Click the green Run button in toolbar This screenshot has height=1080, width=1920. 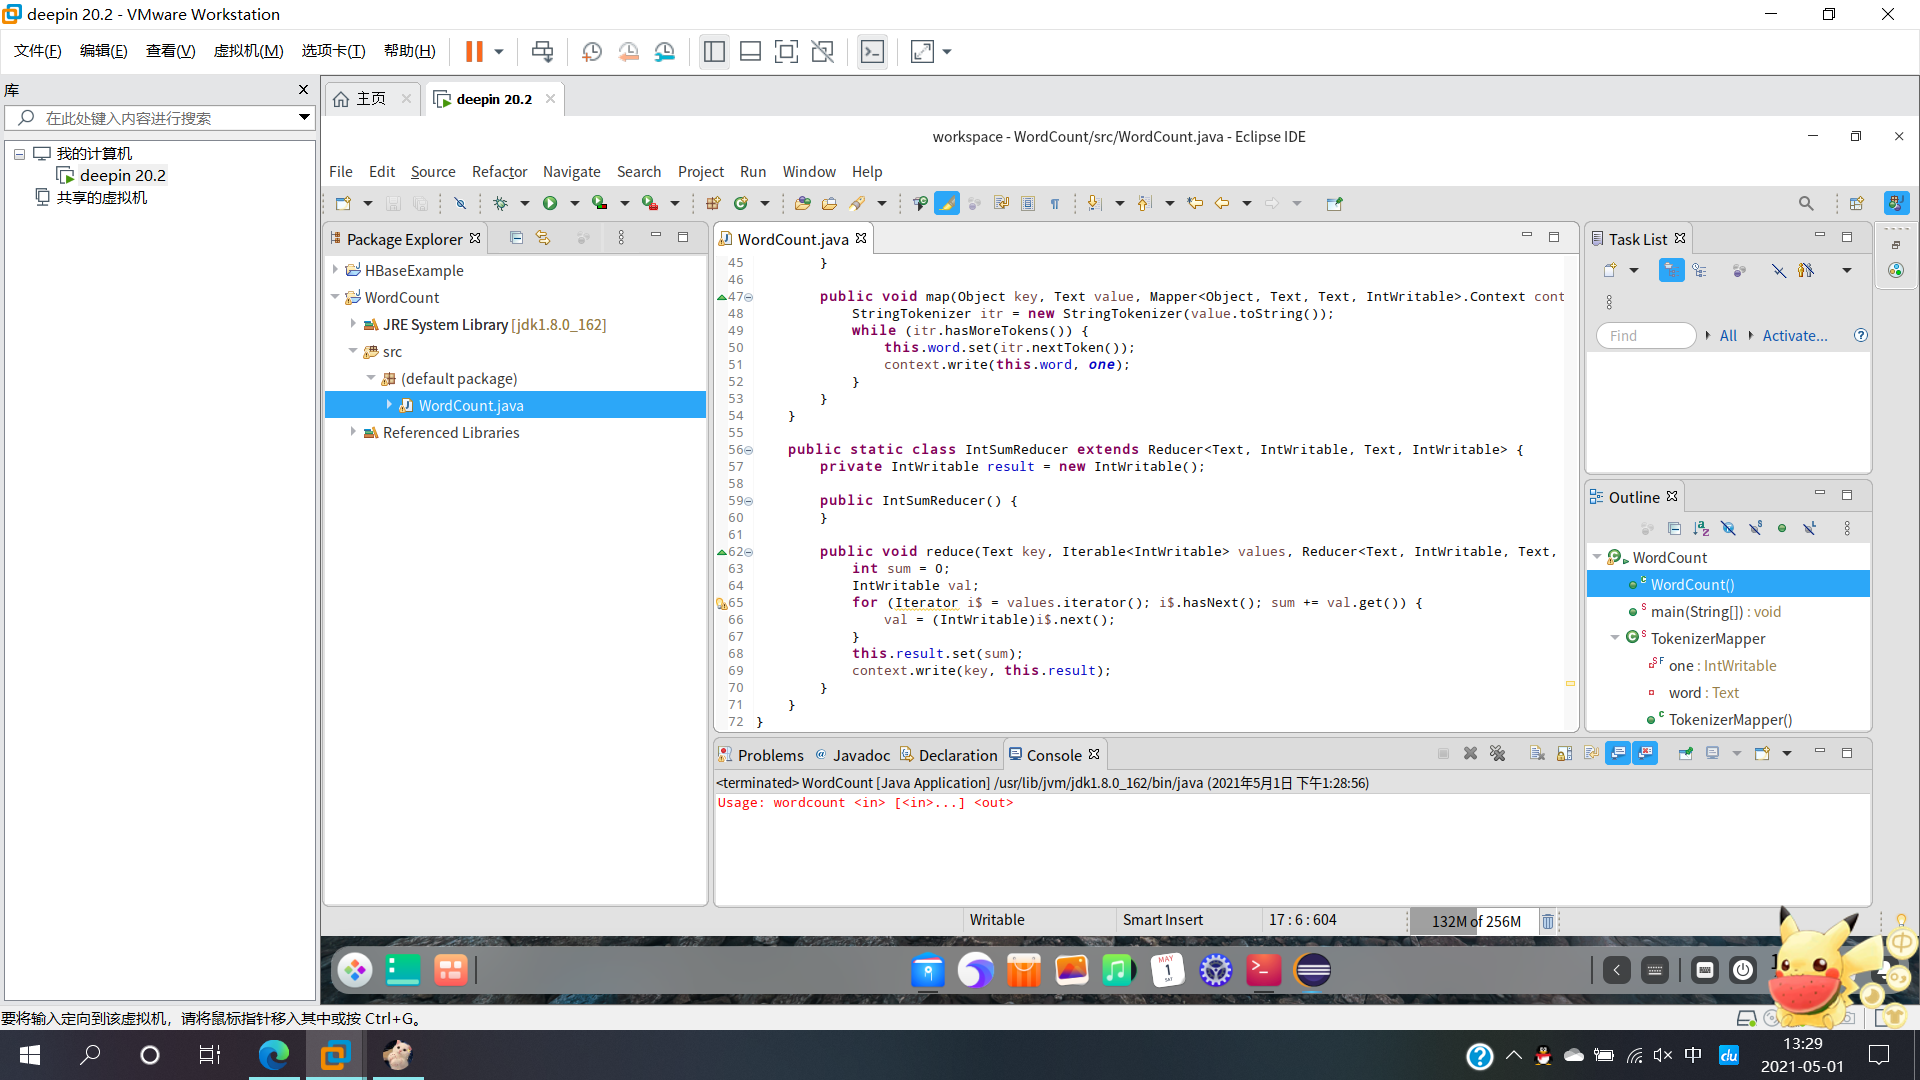(x=550, y=203)
